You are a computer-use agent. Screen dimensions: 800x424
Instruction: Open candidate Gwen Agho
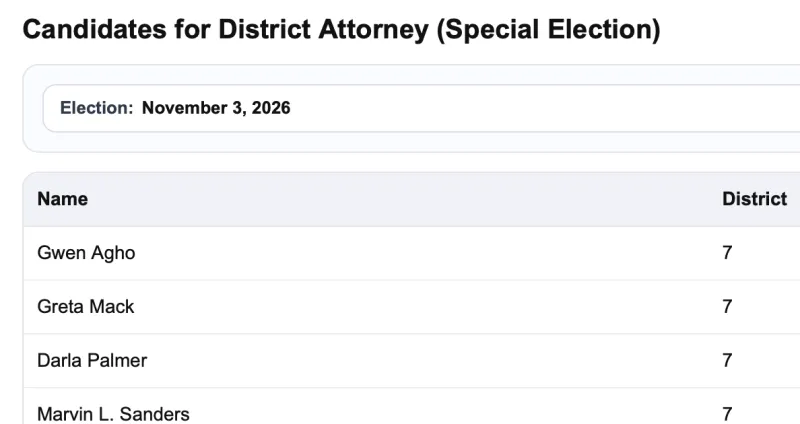tap(86, 253)
